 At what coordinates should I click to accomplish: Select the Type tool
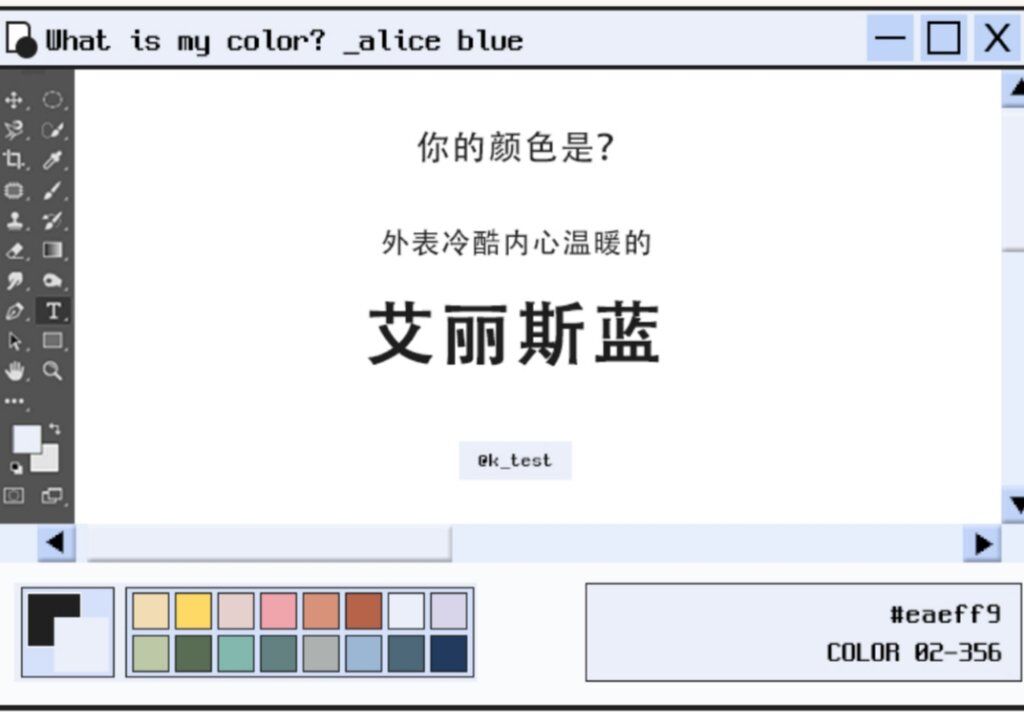[53, 311]
